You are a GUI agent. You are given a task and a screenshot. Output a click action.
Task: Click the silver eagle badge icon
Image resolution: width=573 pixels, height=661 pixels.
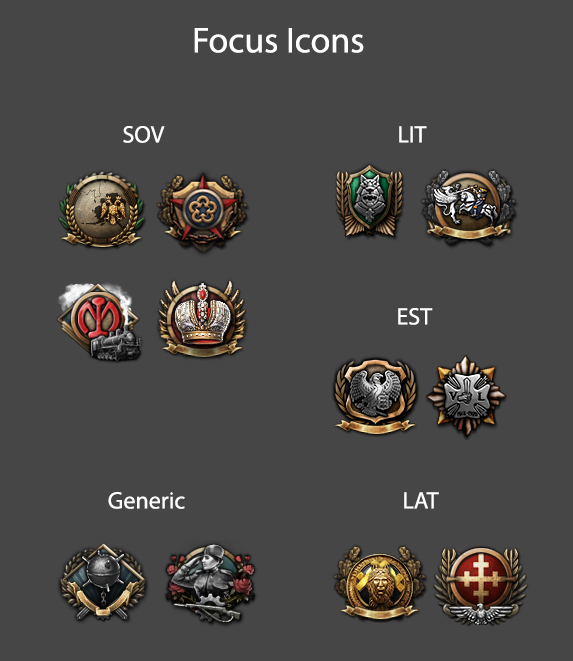pyautogui.click(x=375, y=395)
